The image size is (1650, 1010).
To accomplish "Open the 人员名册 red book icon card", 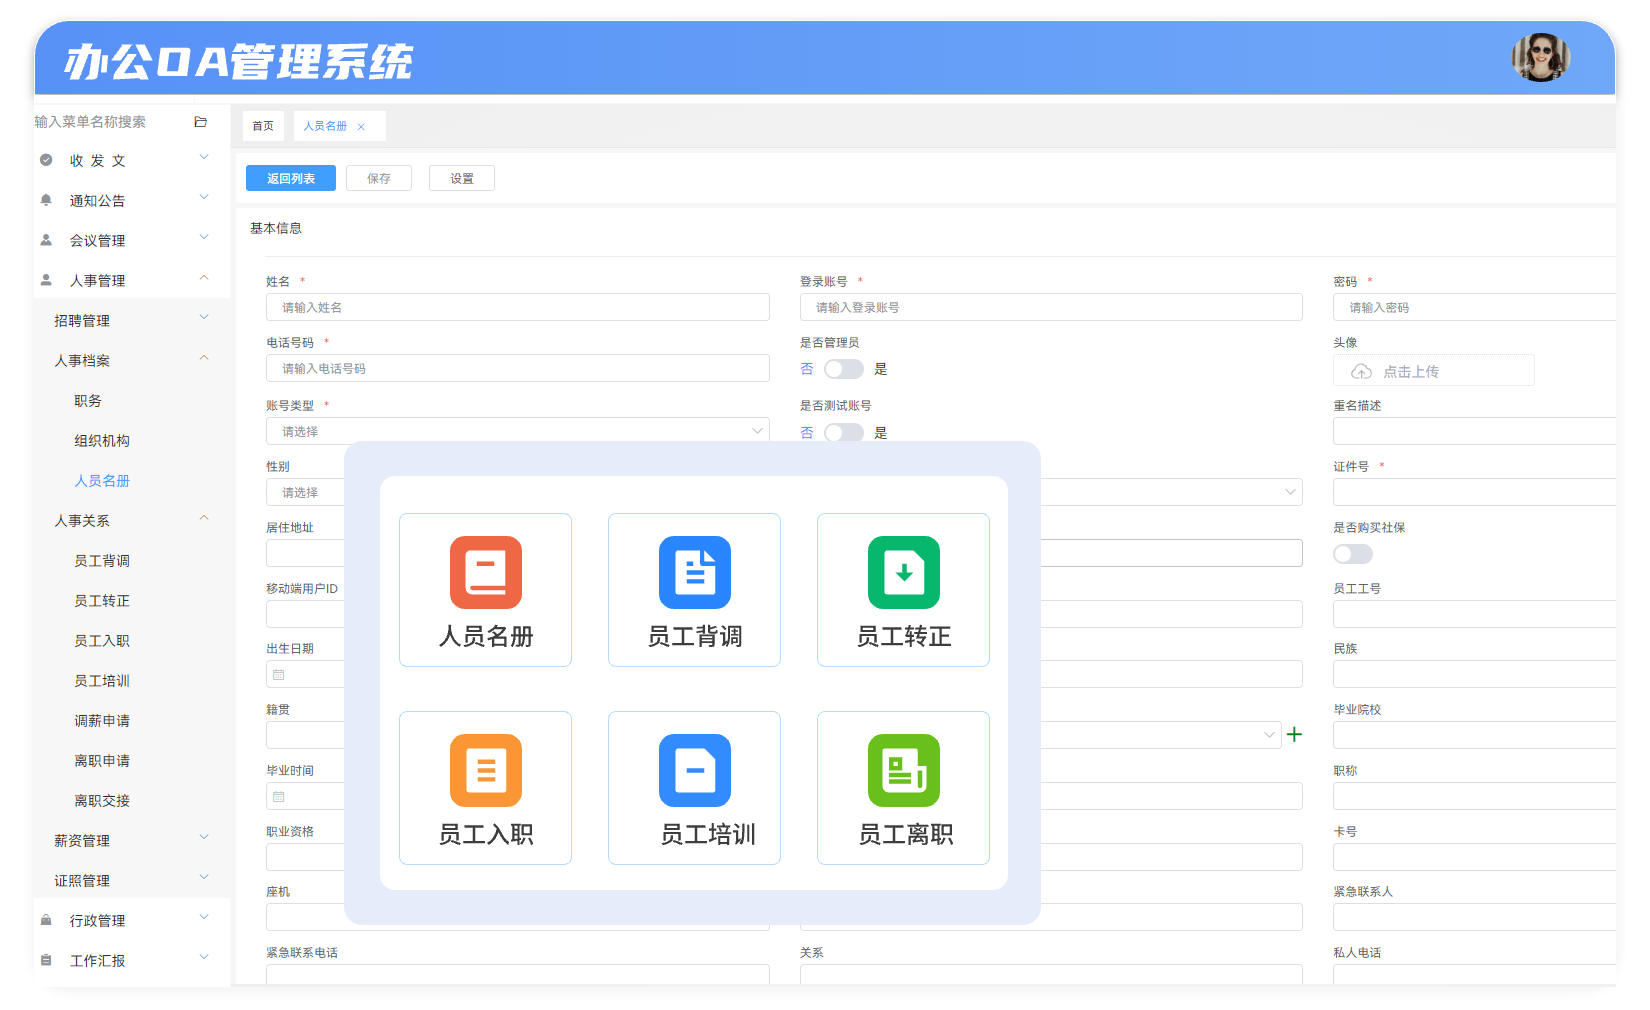I will (x=485, y=590).
